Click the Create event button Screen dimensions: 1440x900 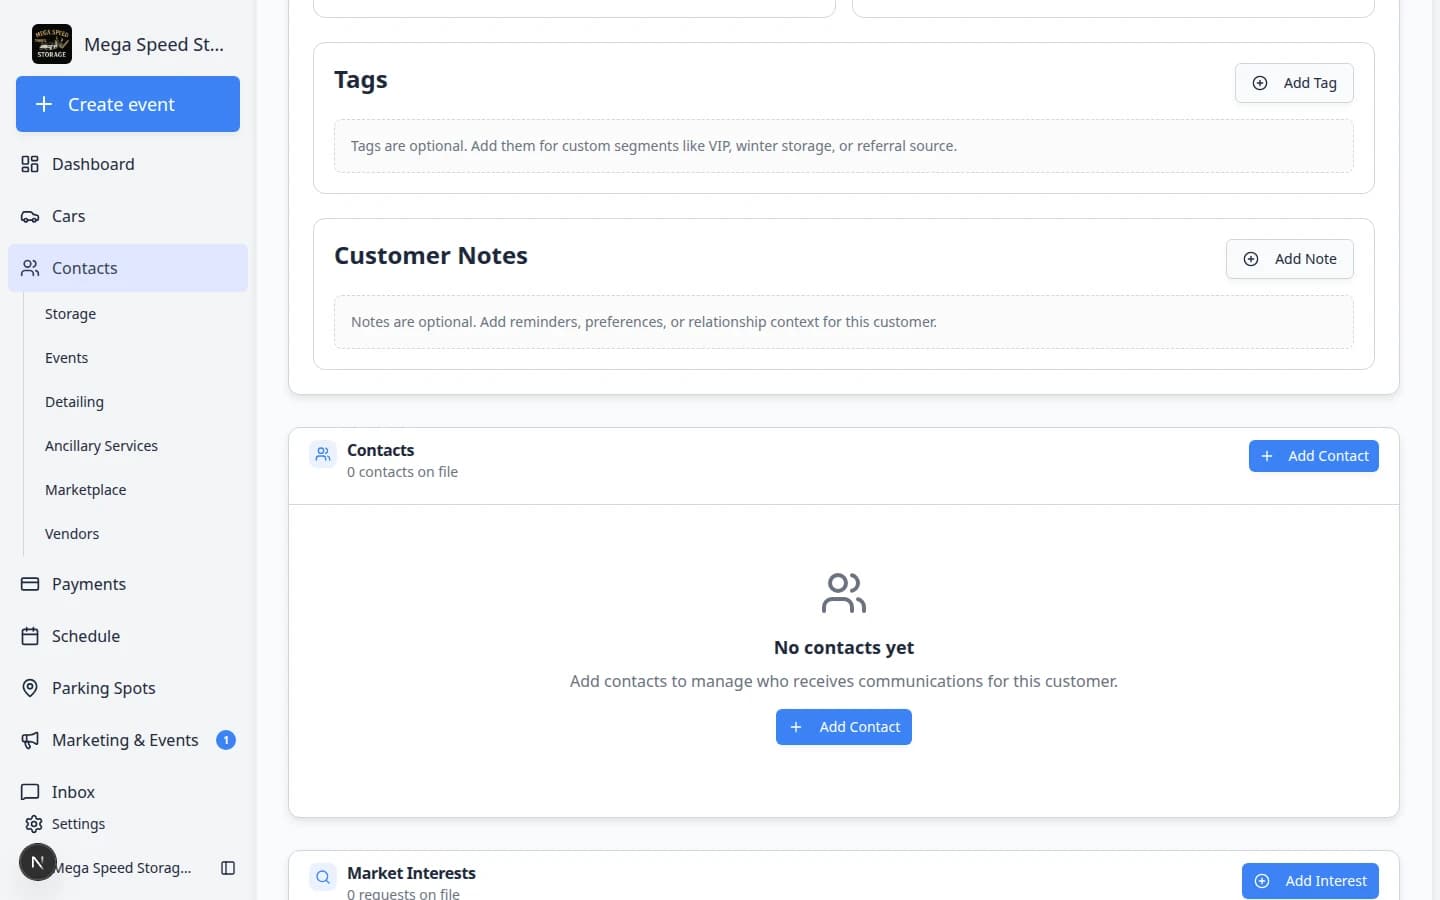click(128, 104)
